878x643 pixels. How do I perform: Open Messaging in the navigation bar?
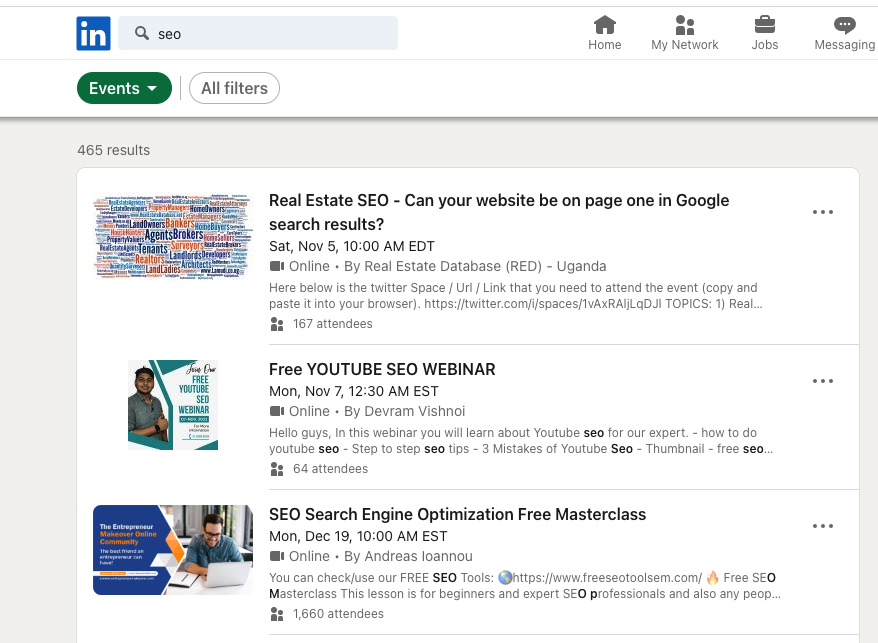[x=844, y=34]
